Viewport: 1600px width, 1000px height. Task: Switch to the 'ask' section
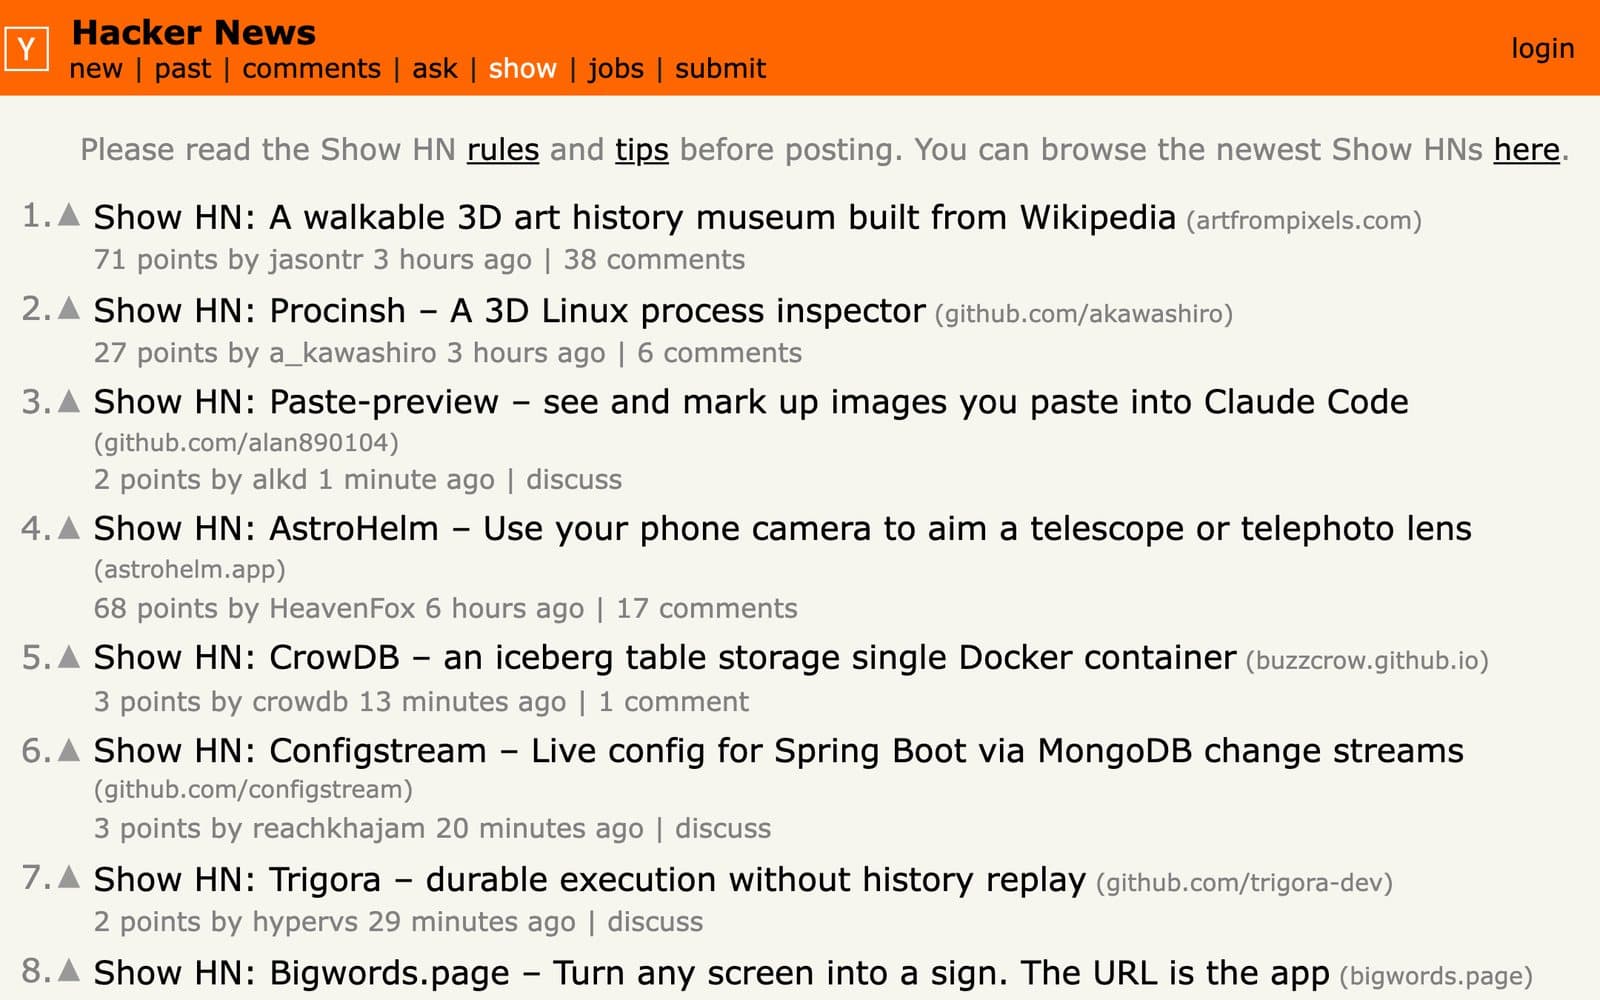coord(435,69)
